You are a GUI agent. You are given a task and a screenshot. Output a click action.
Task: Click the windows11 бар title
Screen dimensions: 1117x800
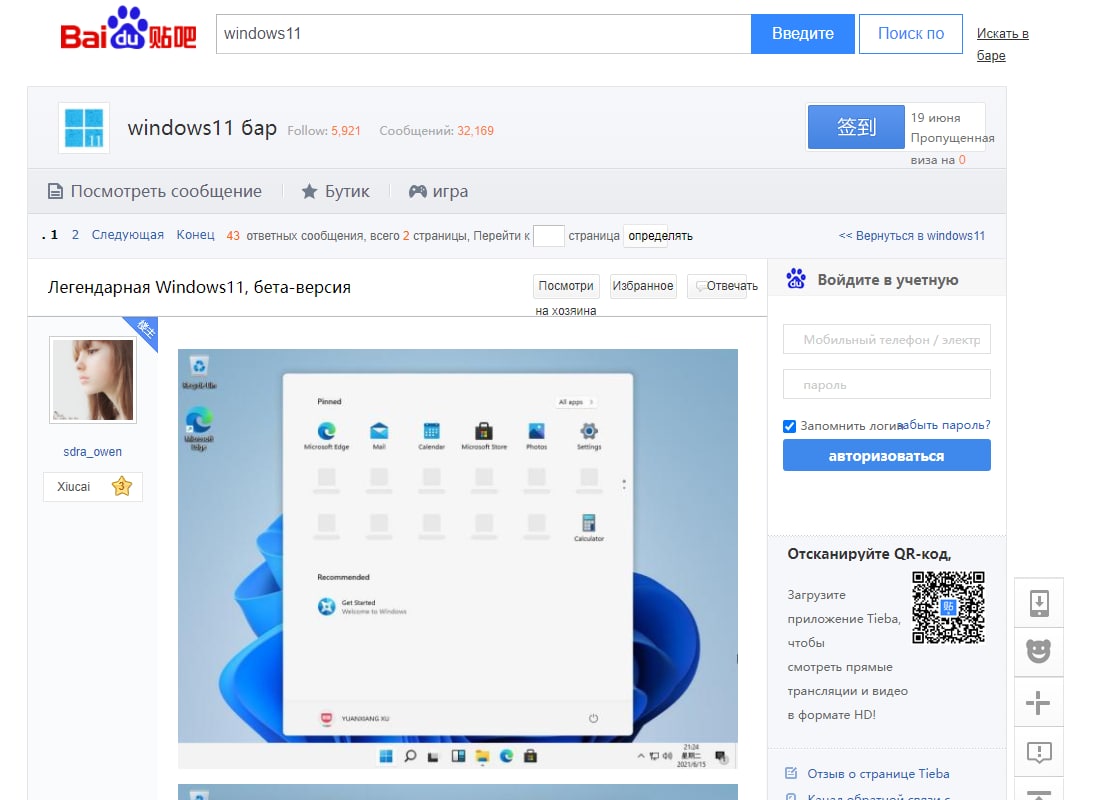(202, 128)
